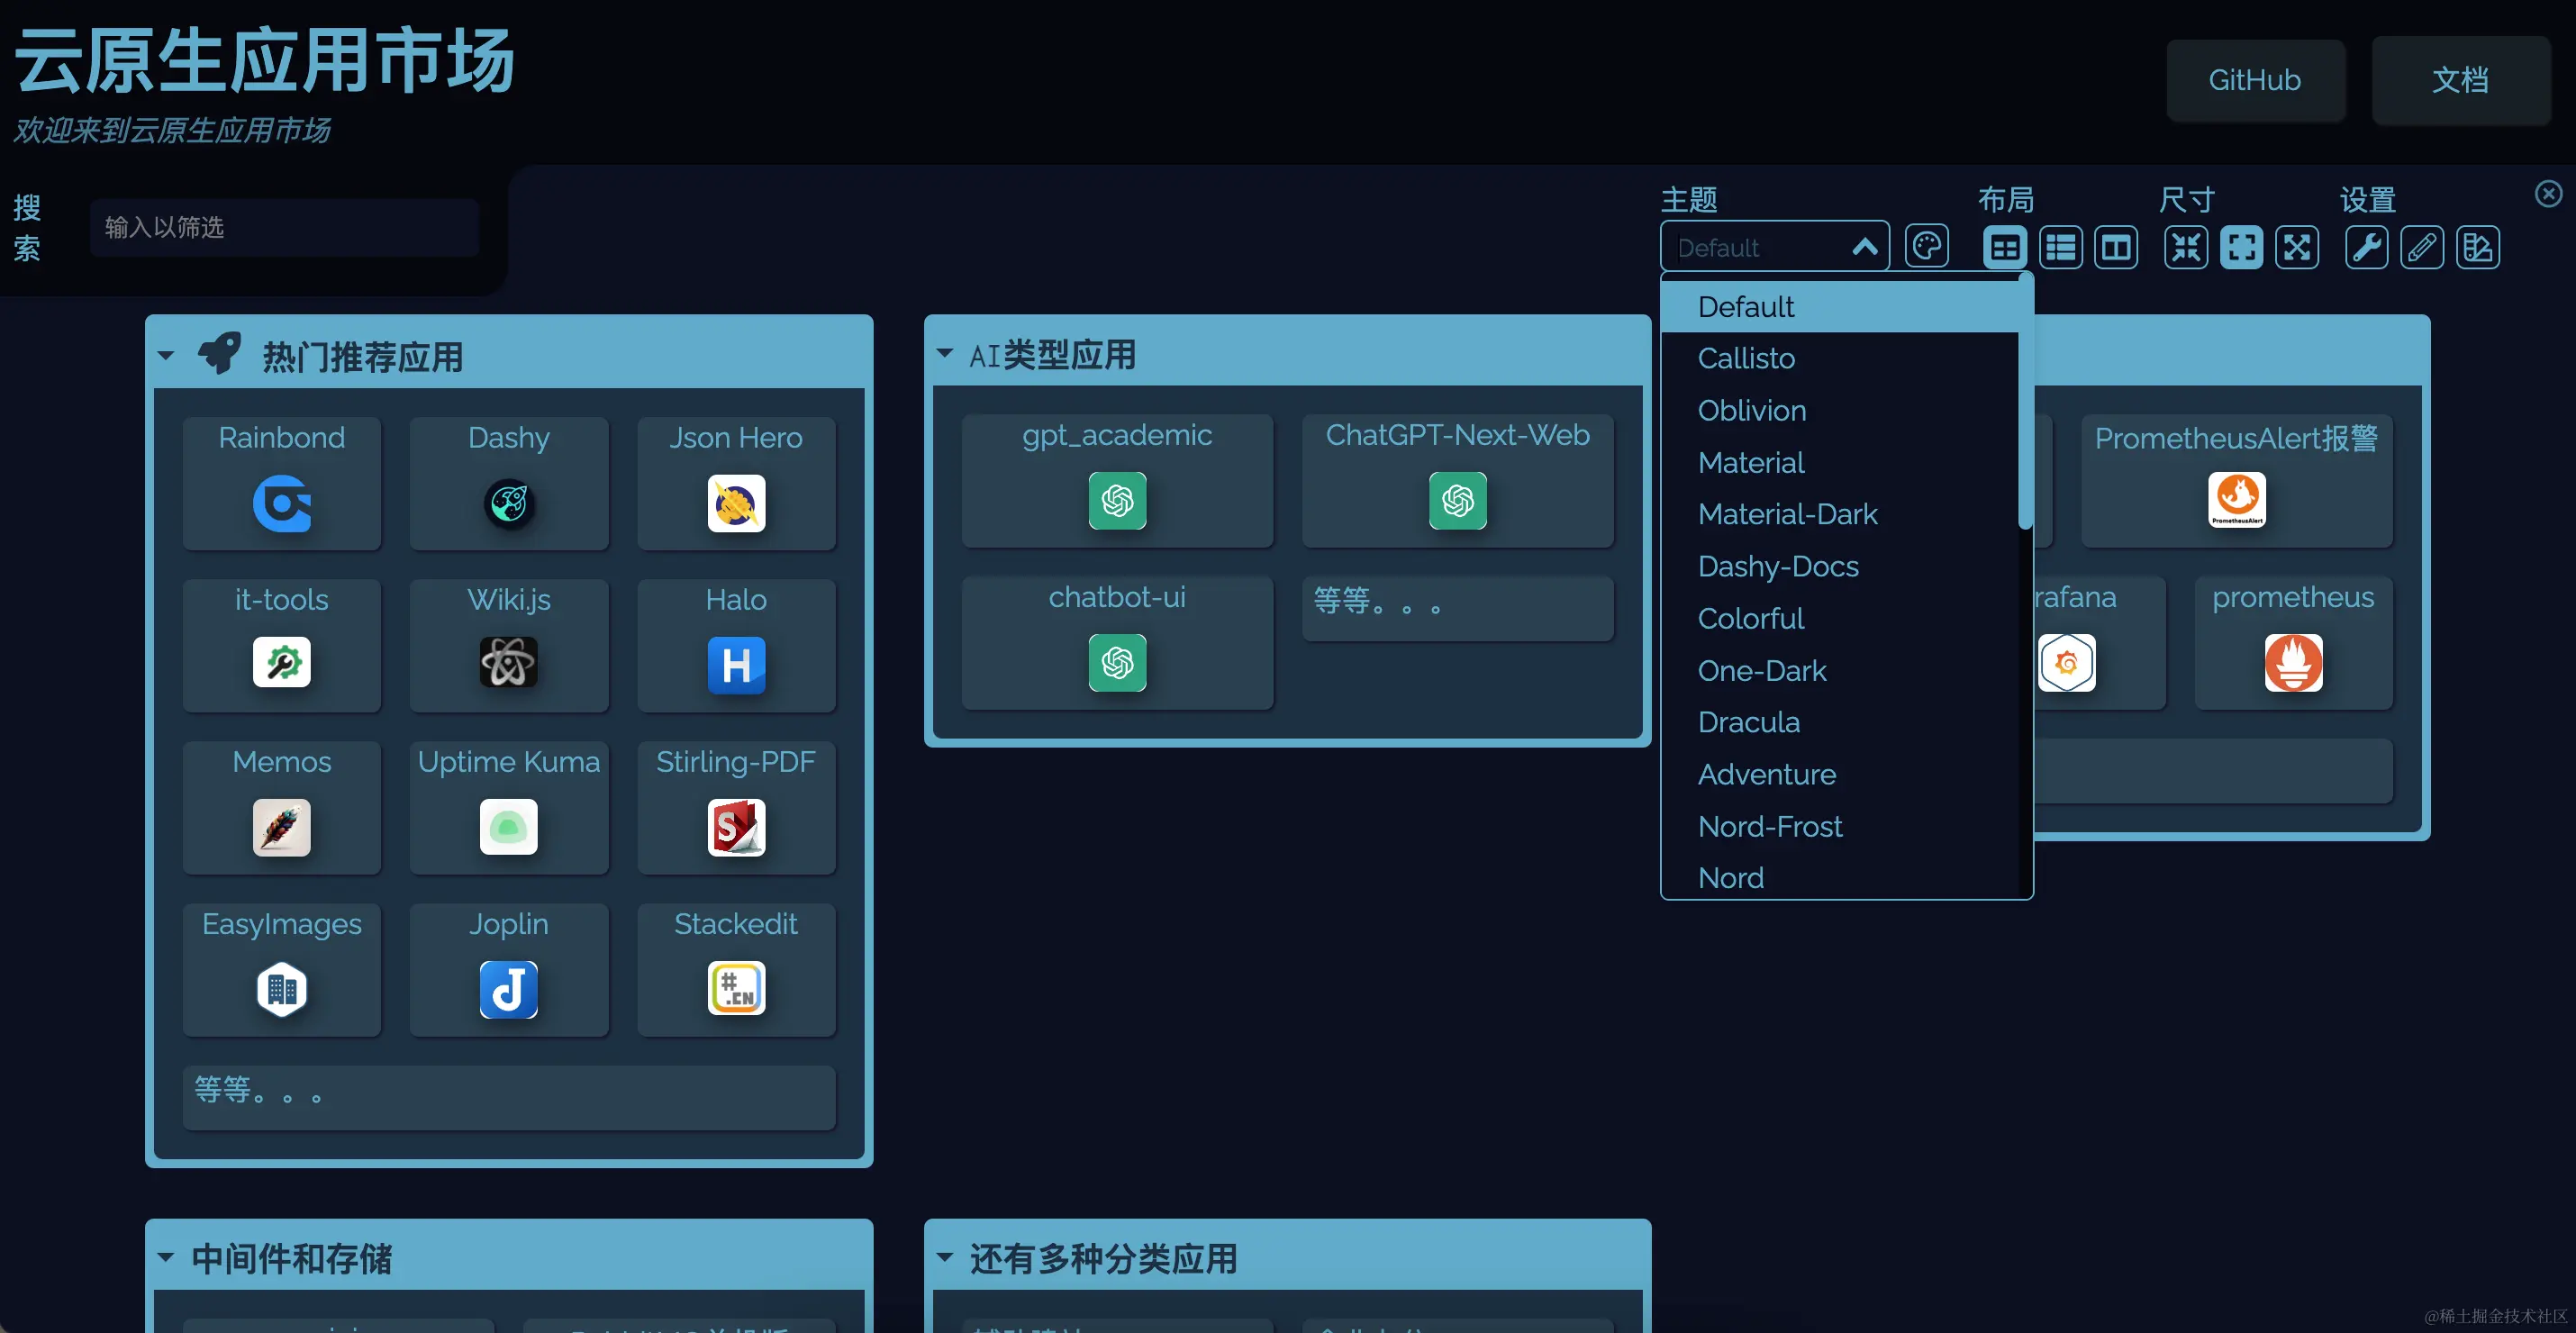Click the Stackedit icon

pyautogui.click(x=736, y=988)
